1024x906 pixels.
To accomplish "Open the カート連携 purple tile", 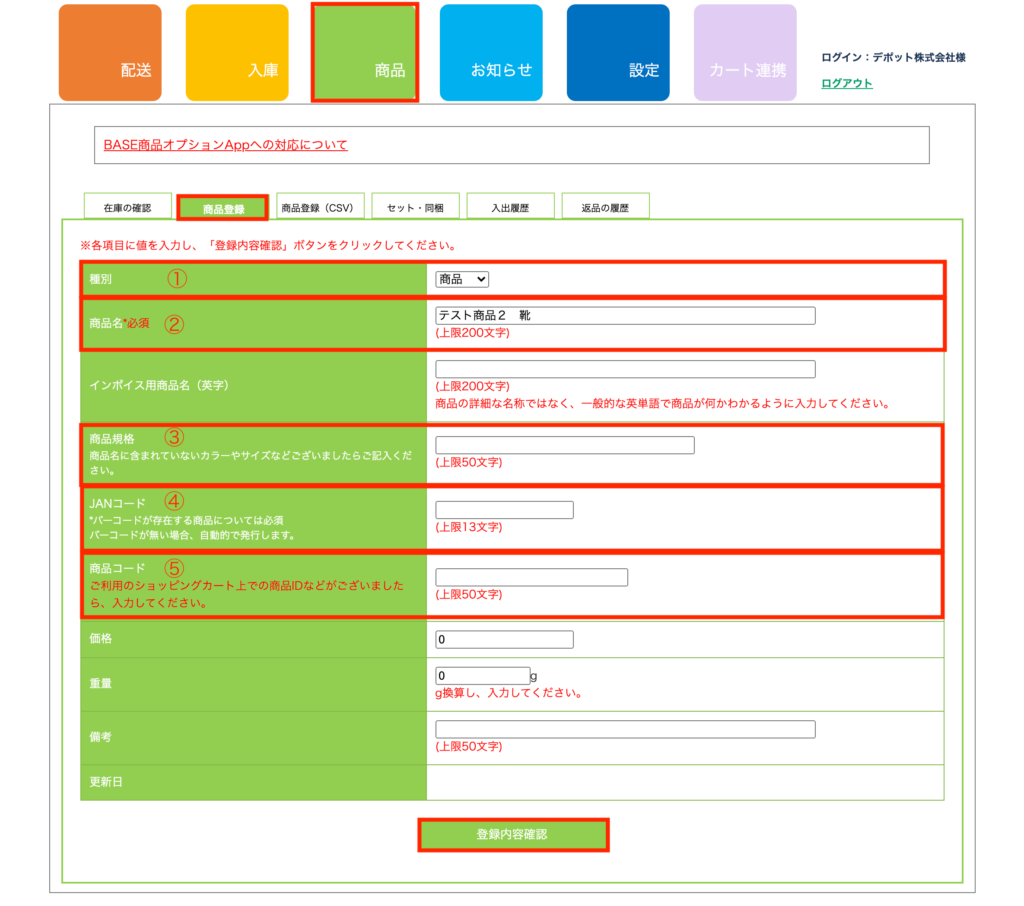I will coord(745,53).
